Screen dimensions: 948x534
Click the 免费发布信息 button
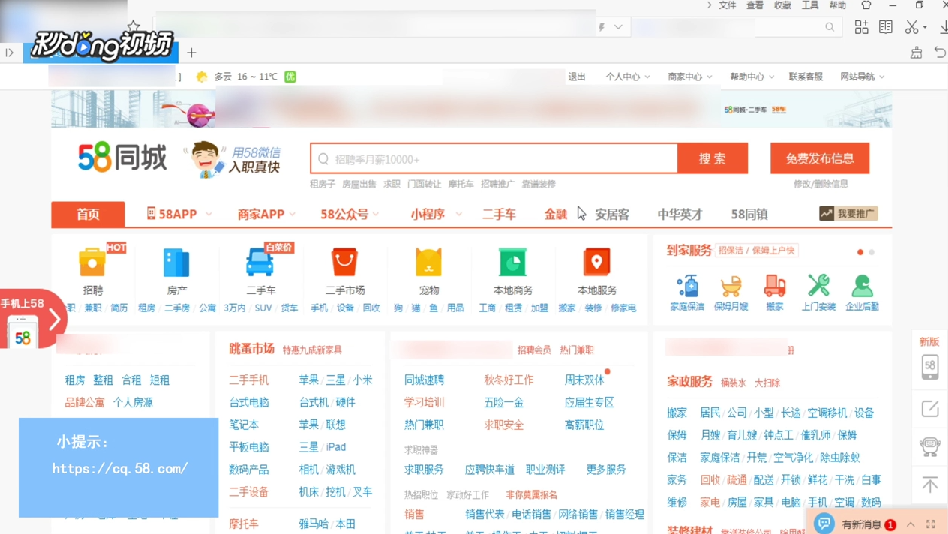(x=820, y=158)
